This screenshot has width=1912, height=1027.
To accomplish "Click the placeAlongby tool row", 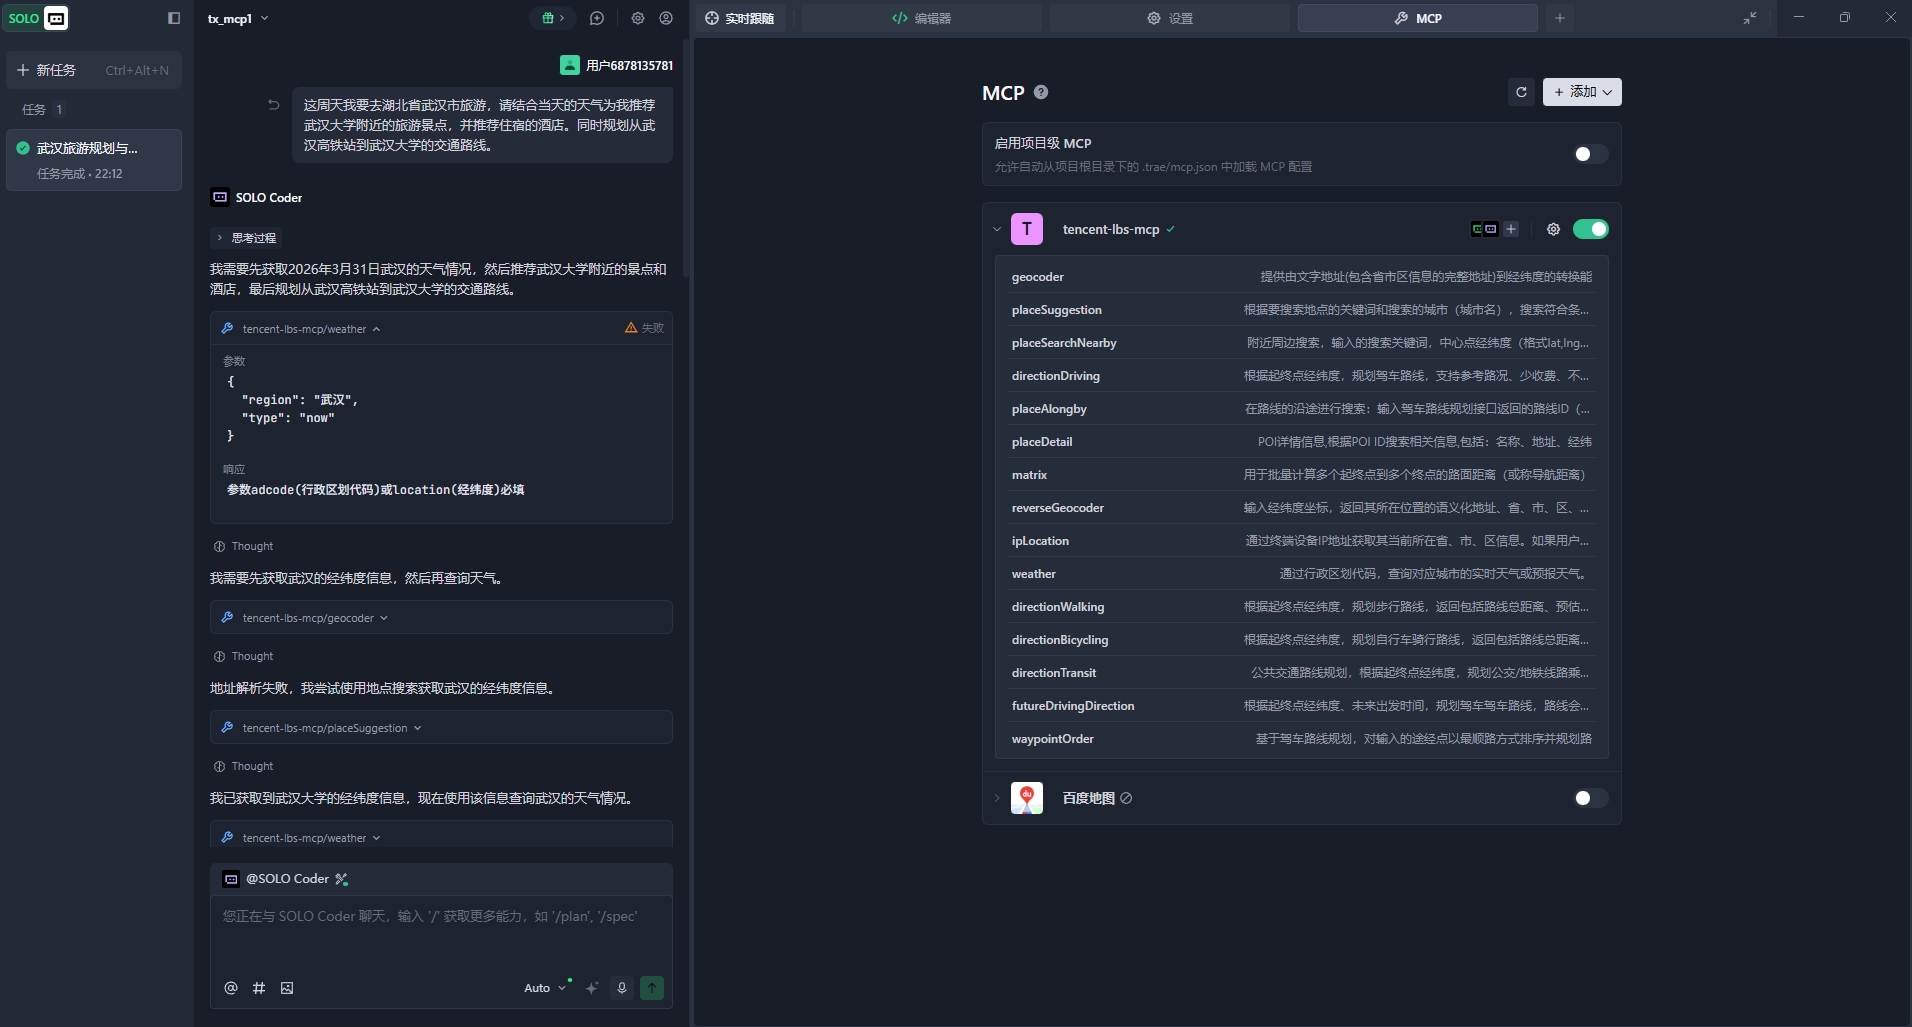I will point(1301,409).
